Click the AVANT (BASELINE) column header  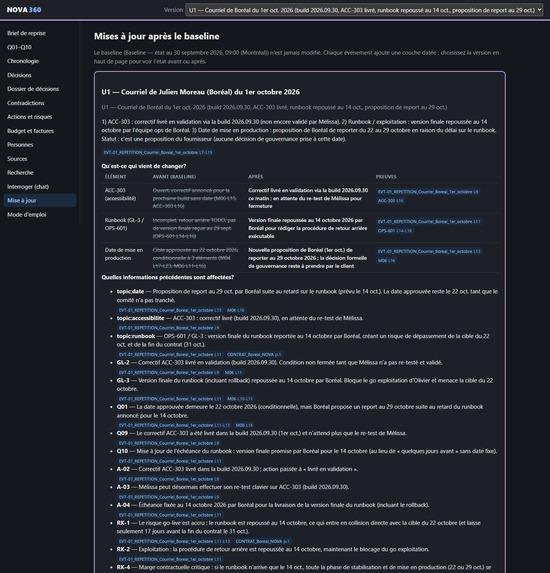click(174, 177)
